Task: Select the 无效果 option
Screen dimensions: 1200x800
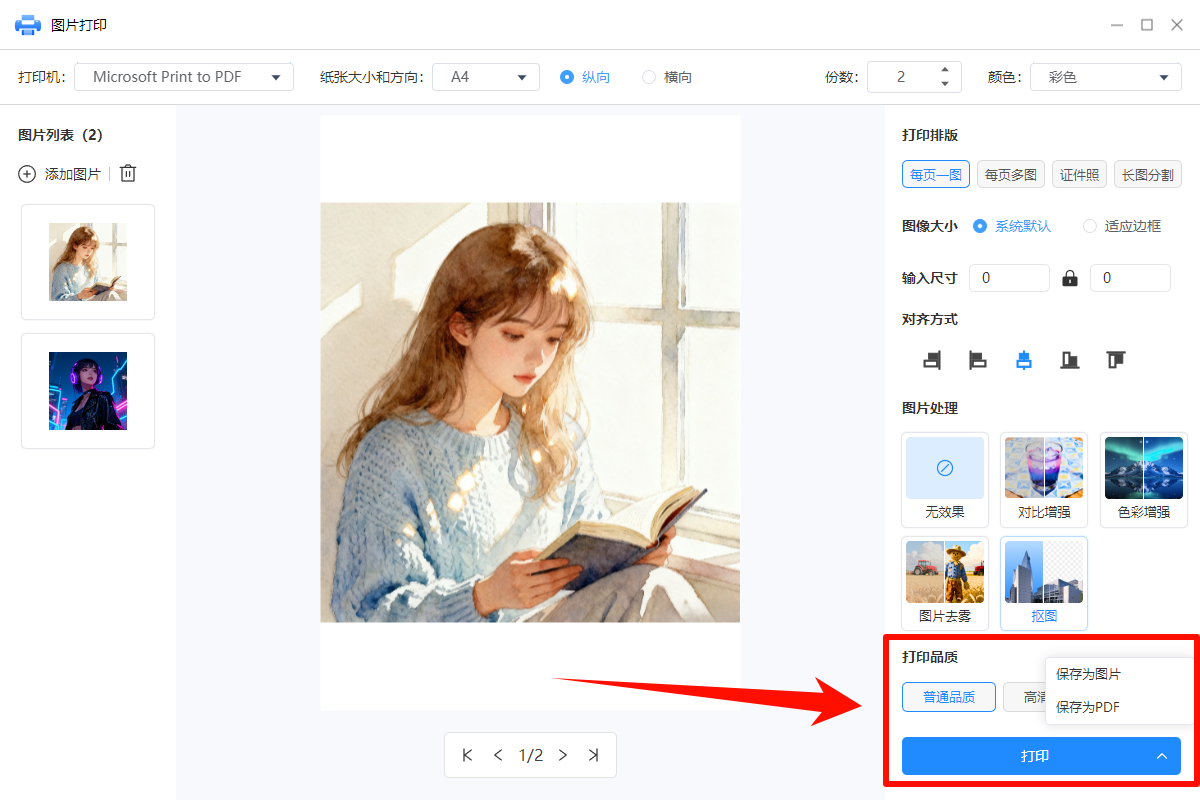Action: (x=944, y=480)
